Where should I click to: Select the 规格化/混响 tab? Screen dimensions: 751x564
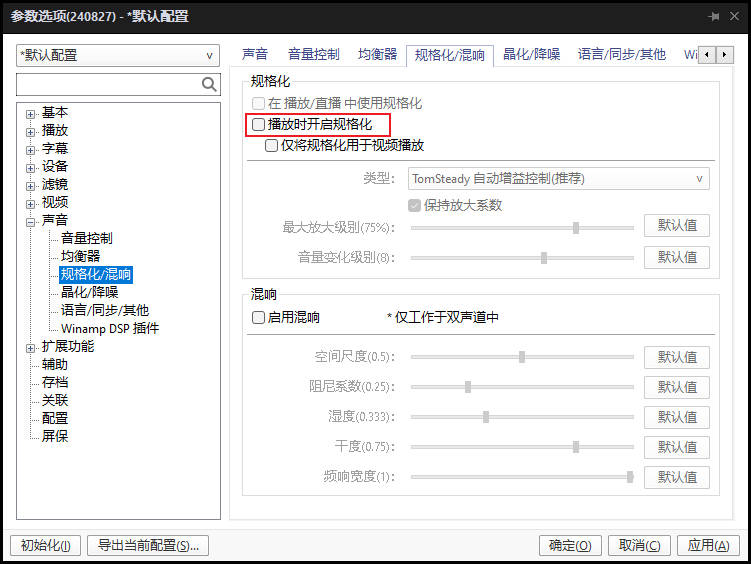point(449,55)
